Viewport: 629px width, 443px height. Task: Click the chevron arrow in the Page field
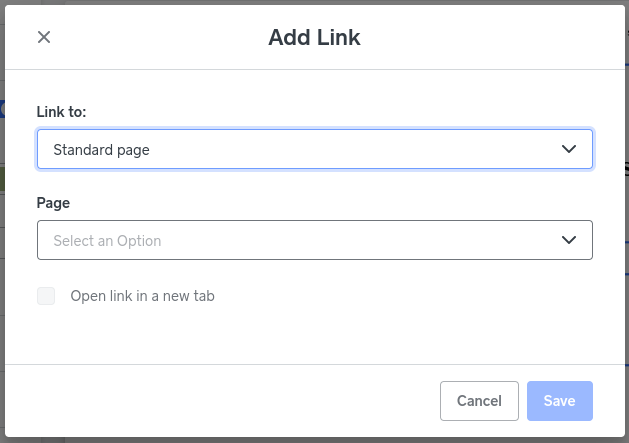[569, 240]
